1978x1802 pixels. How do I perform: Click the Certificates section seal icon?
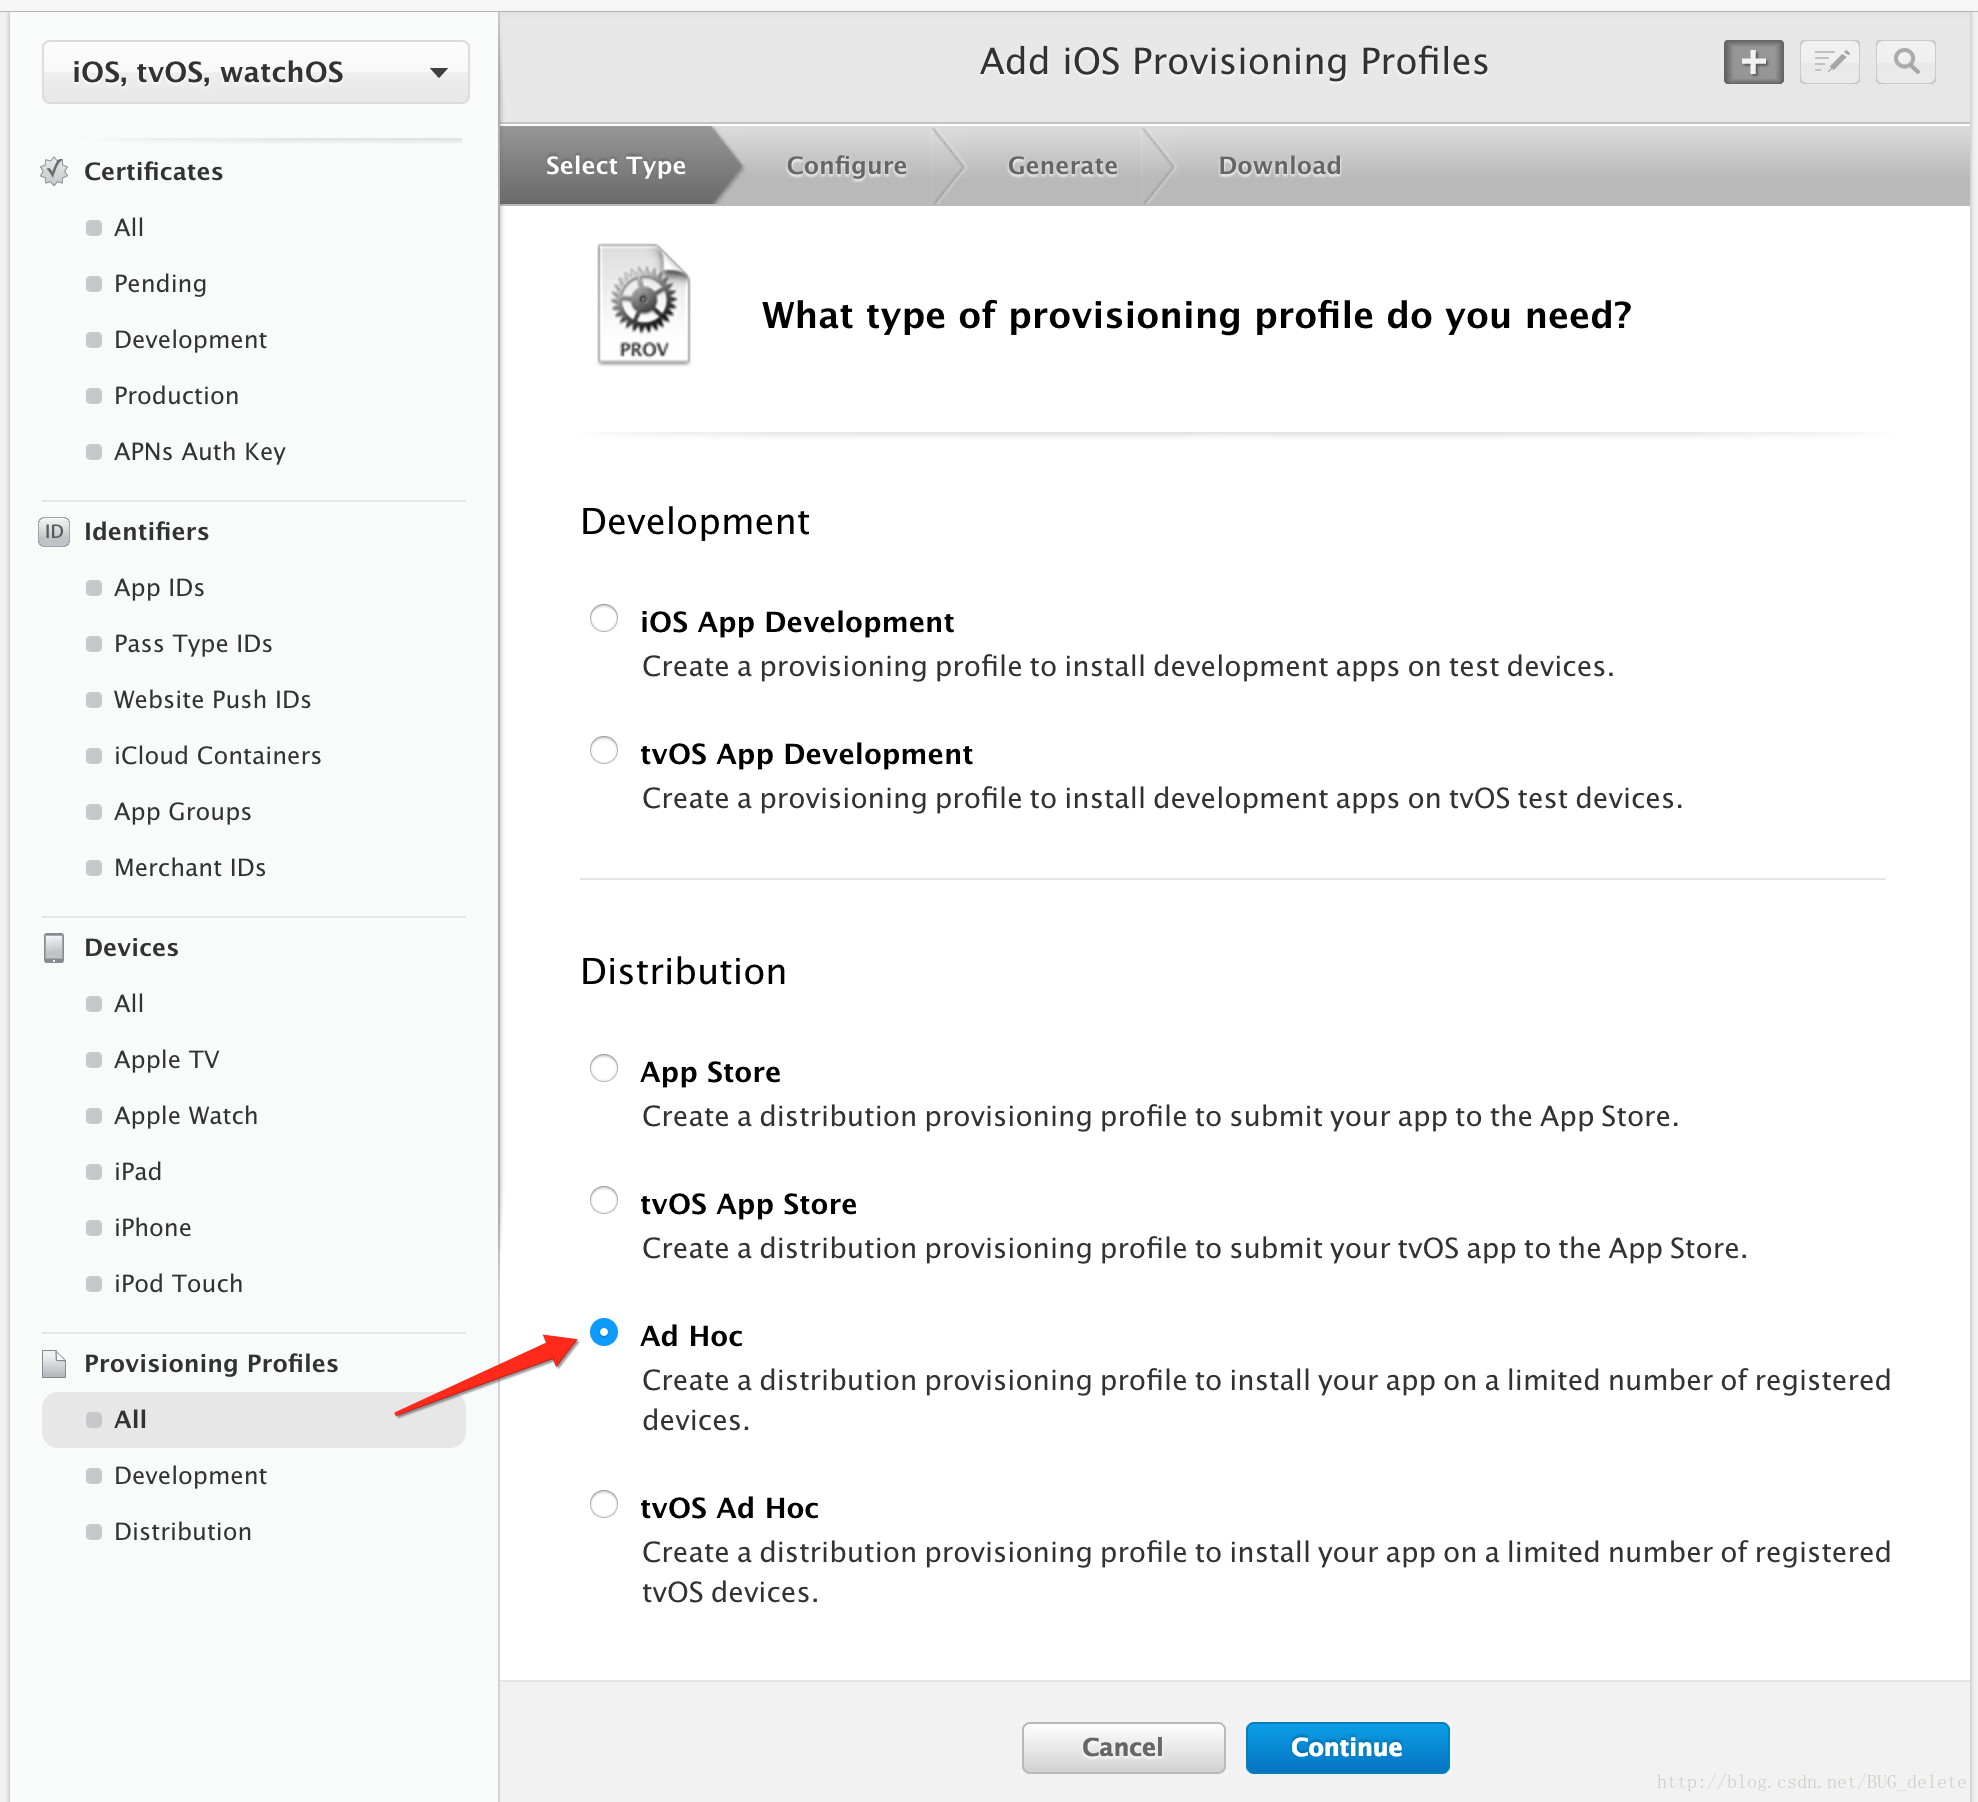pyautogui.click(x=54, y=171)
